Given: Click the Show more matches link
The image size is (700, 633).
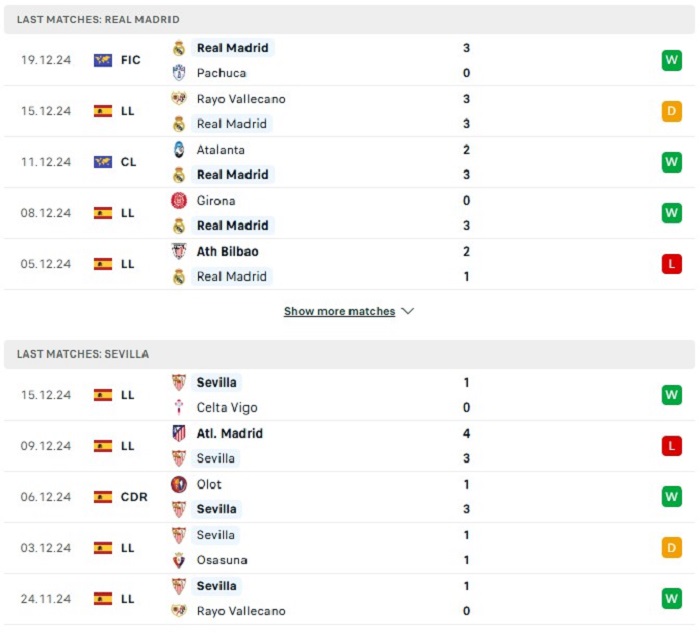Looking at the screenshot, I should click(x=339, y=311).
